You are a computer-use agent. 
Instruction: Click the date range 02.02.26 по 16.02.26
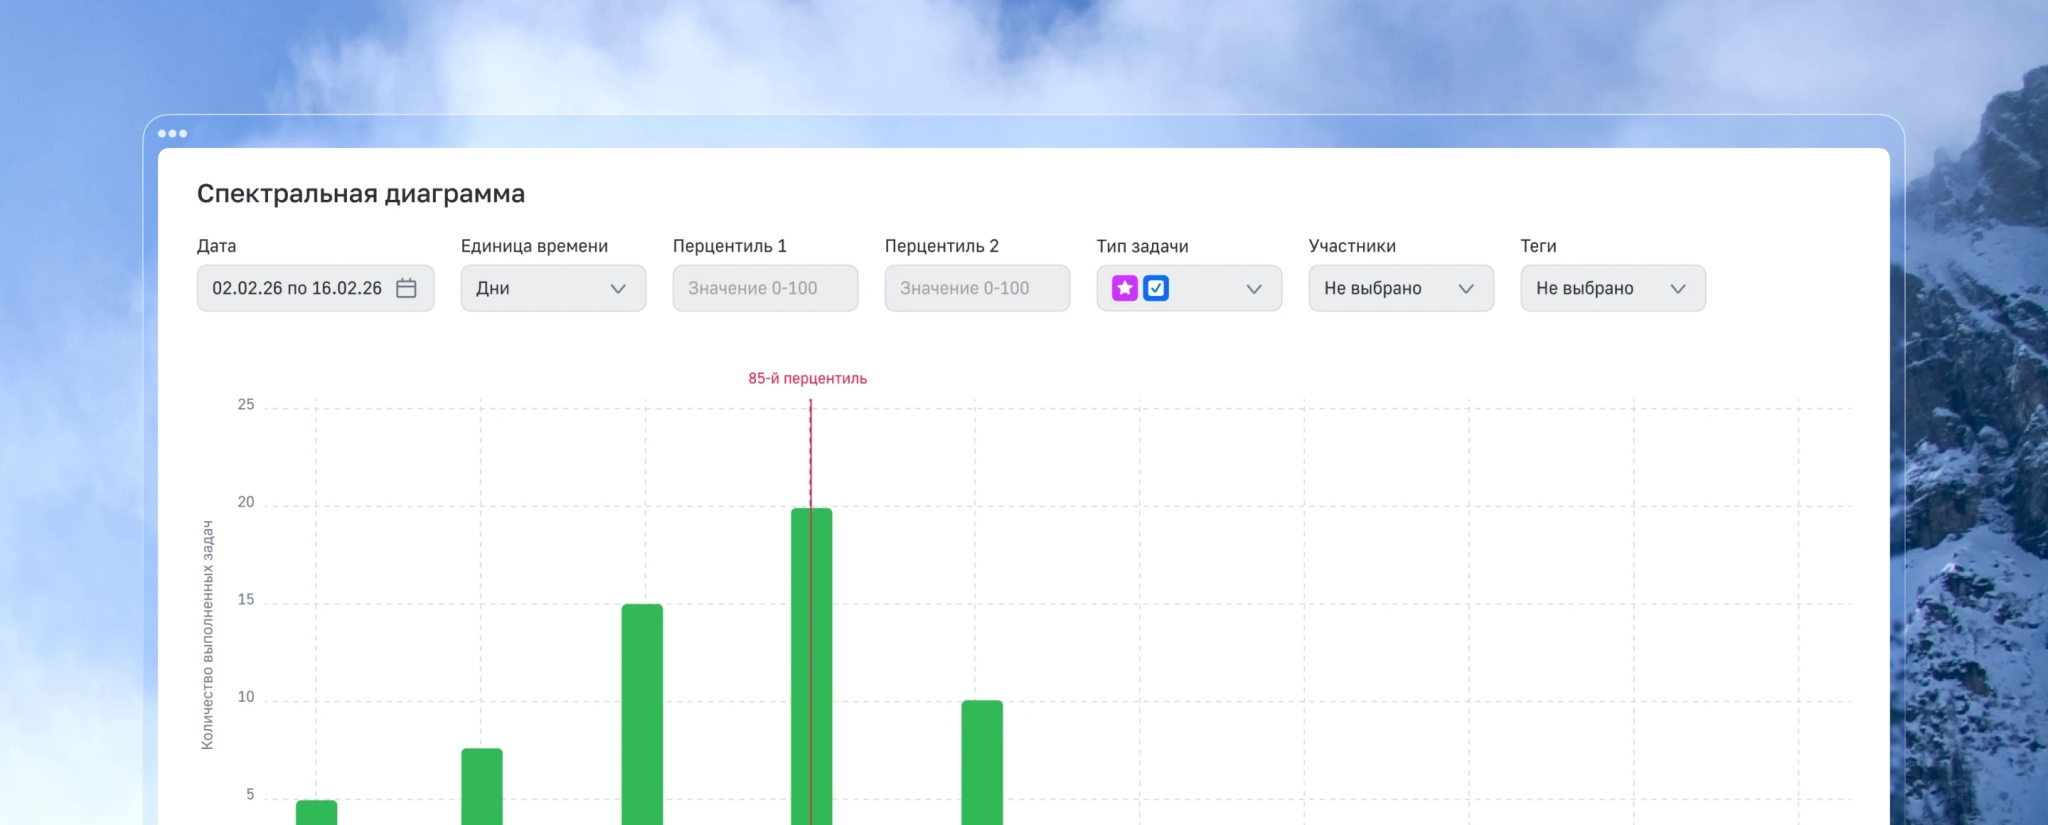tap(297, 288)
